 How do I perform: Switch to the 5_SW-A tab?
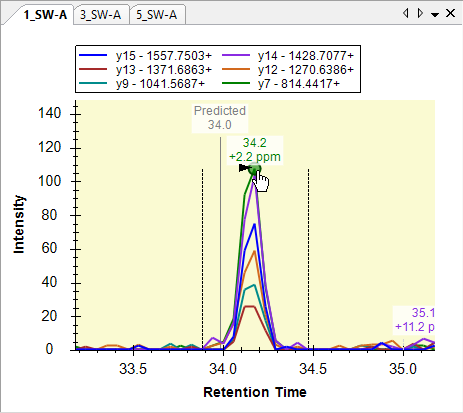(x=156, y=15)
